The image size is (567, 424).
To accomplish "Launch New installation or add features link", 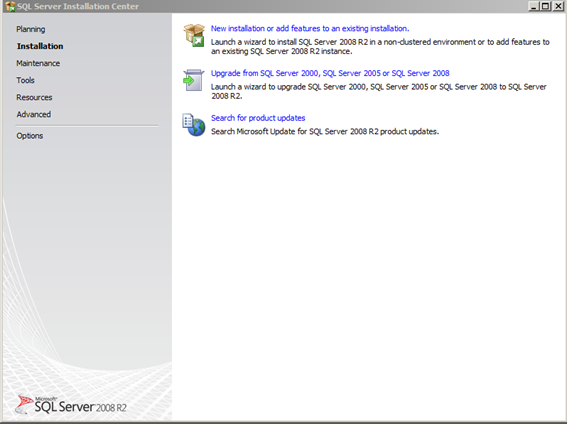I will click(310, 29).
